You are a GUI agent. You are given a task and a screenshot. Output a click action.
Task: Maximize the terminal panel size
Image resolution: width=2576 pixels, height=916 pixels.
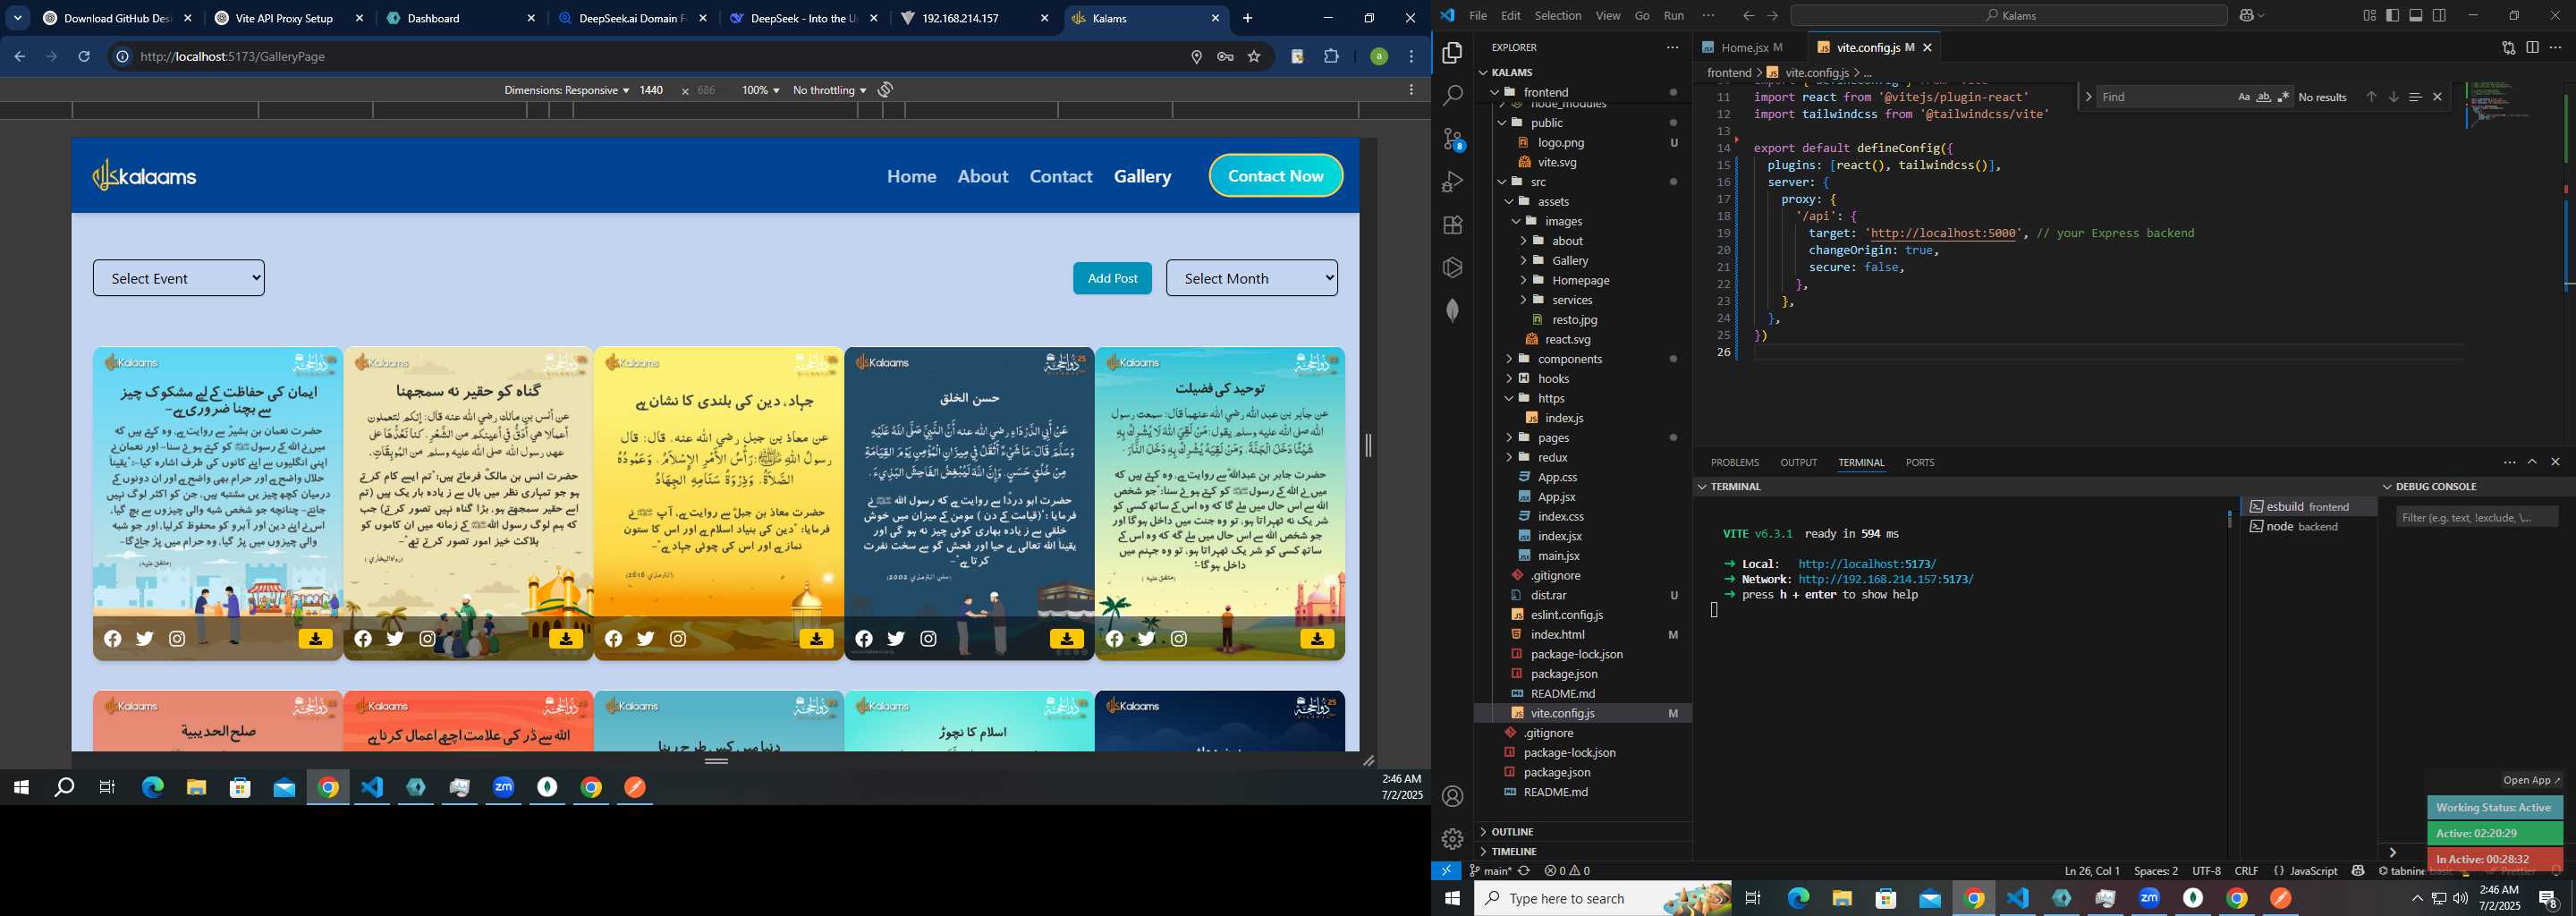pyautogui.click(x=2532, y=462)
